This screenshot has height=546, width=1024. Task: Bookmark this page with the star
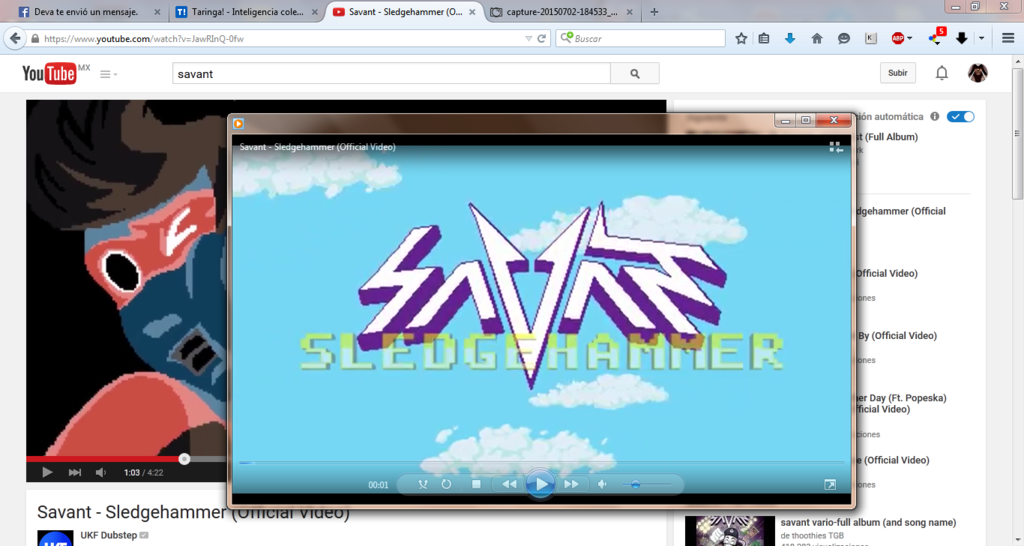[741, 39]
